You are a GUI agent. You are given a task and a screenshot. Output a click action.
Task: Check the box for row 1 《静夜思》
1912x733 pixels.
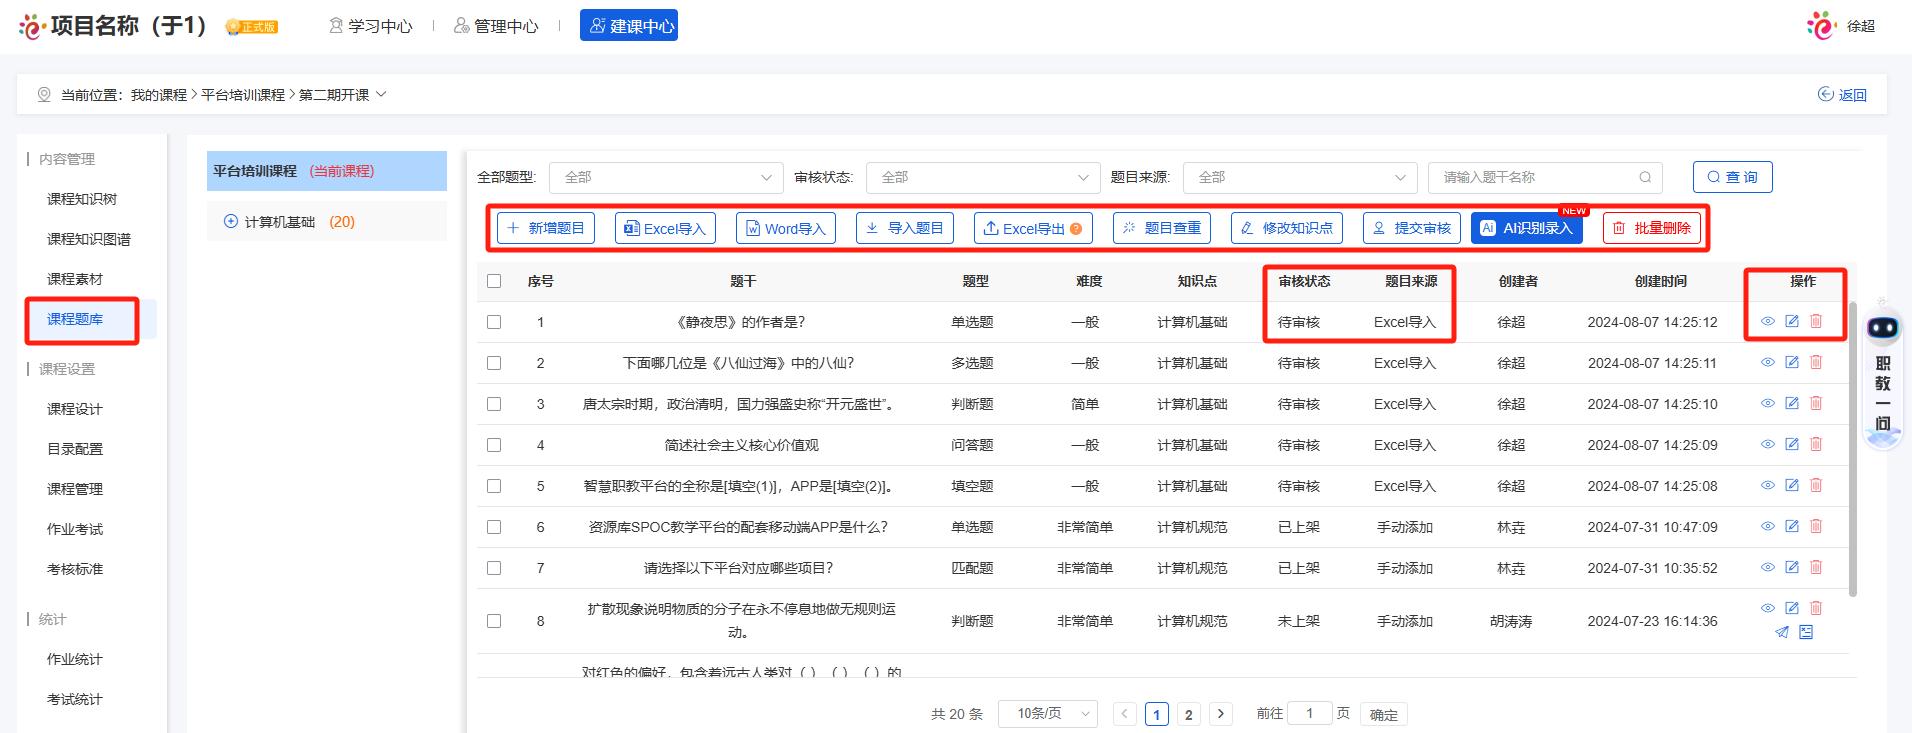[x=494, y=322]
